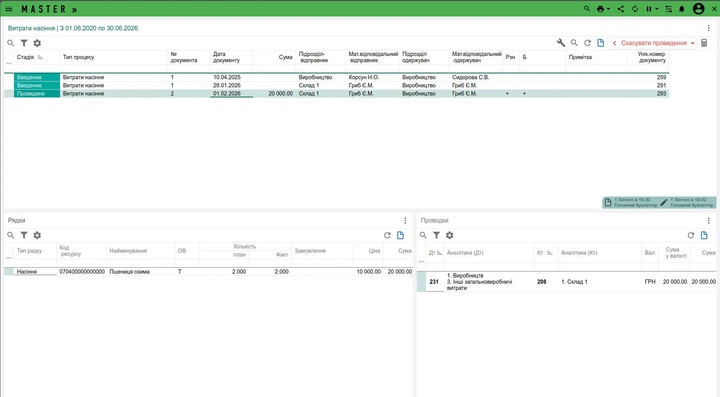Click the magnifier icon next to the wrench

pos(574,43)
